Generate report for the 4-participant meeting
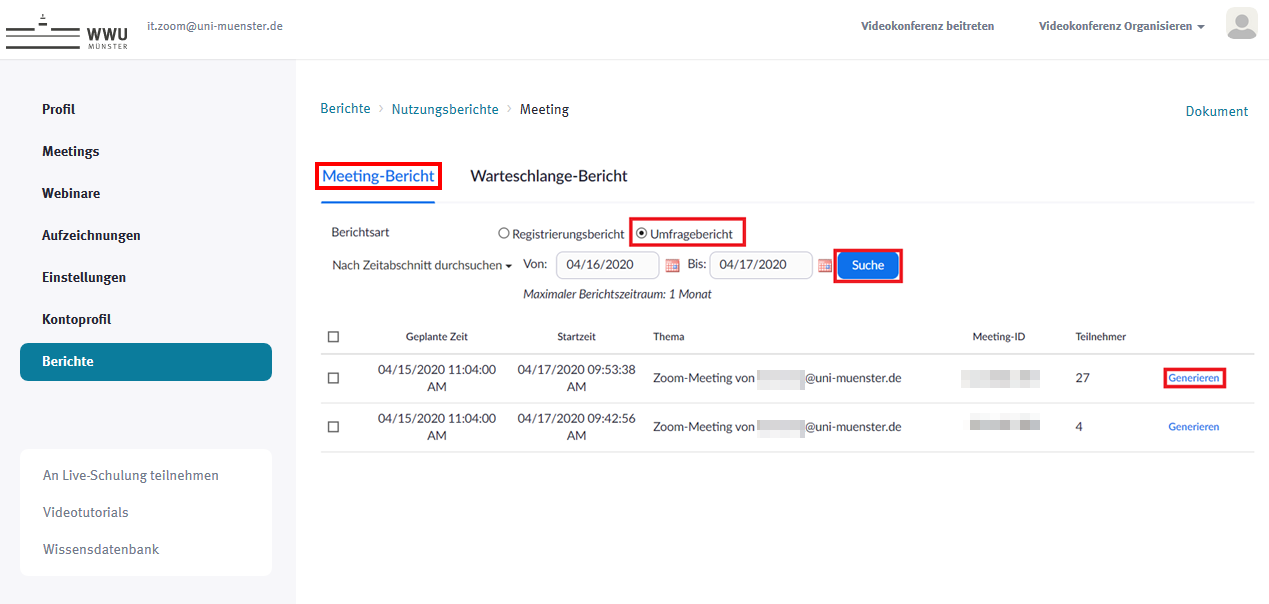 point(1193,427)
